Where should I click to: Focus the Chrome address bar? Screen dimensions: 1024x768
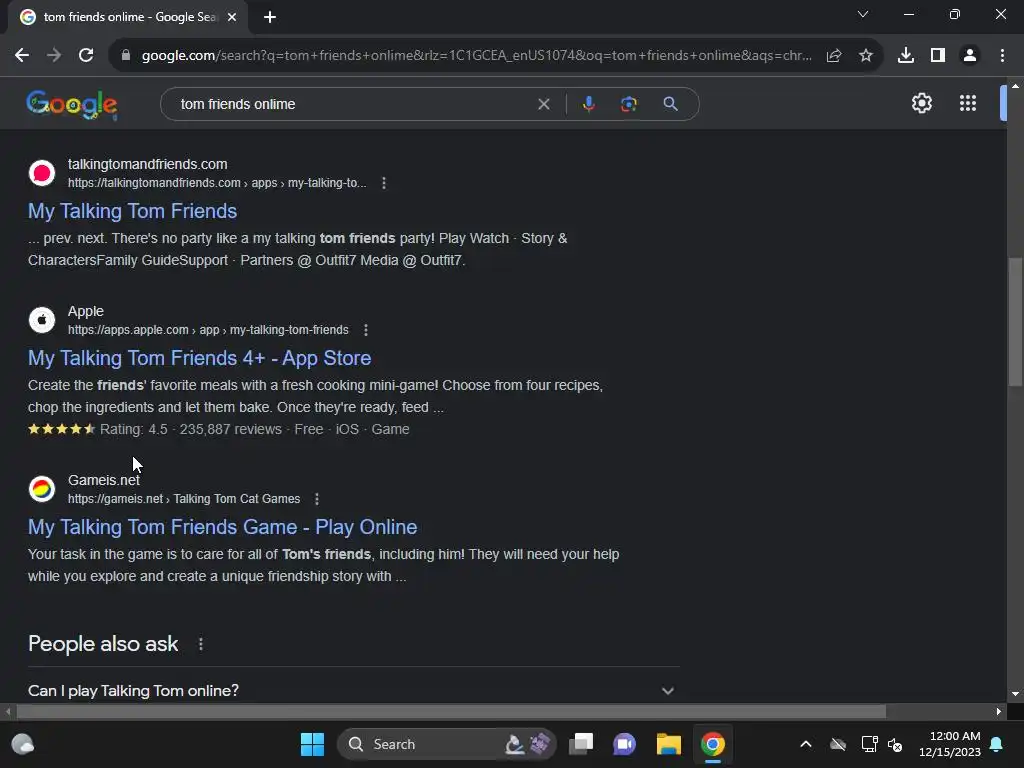[477, 56]
